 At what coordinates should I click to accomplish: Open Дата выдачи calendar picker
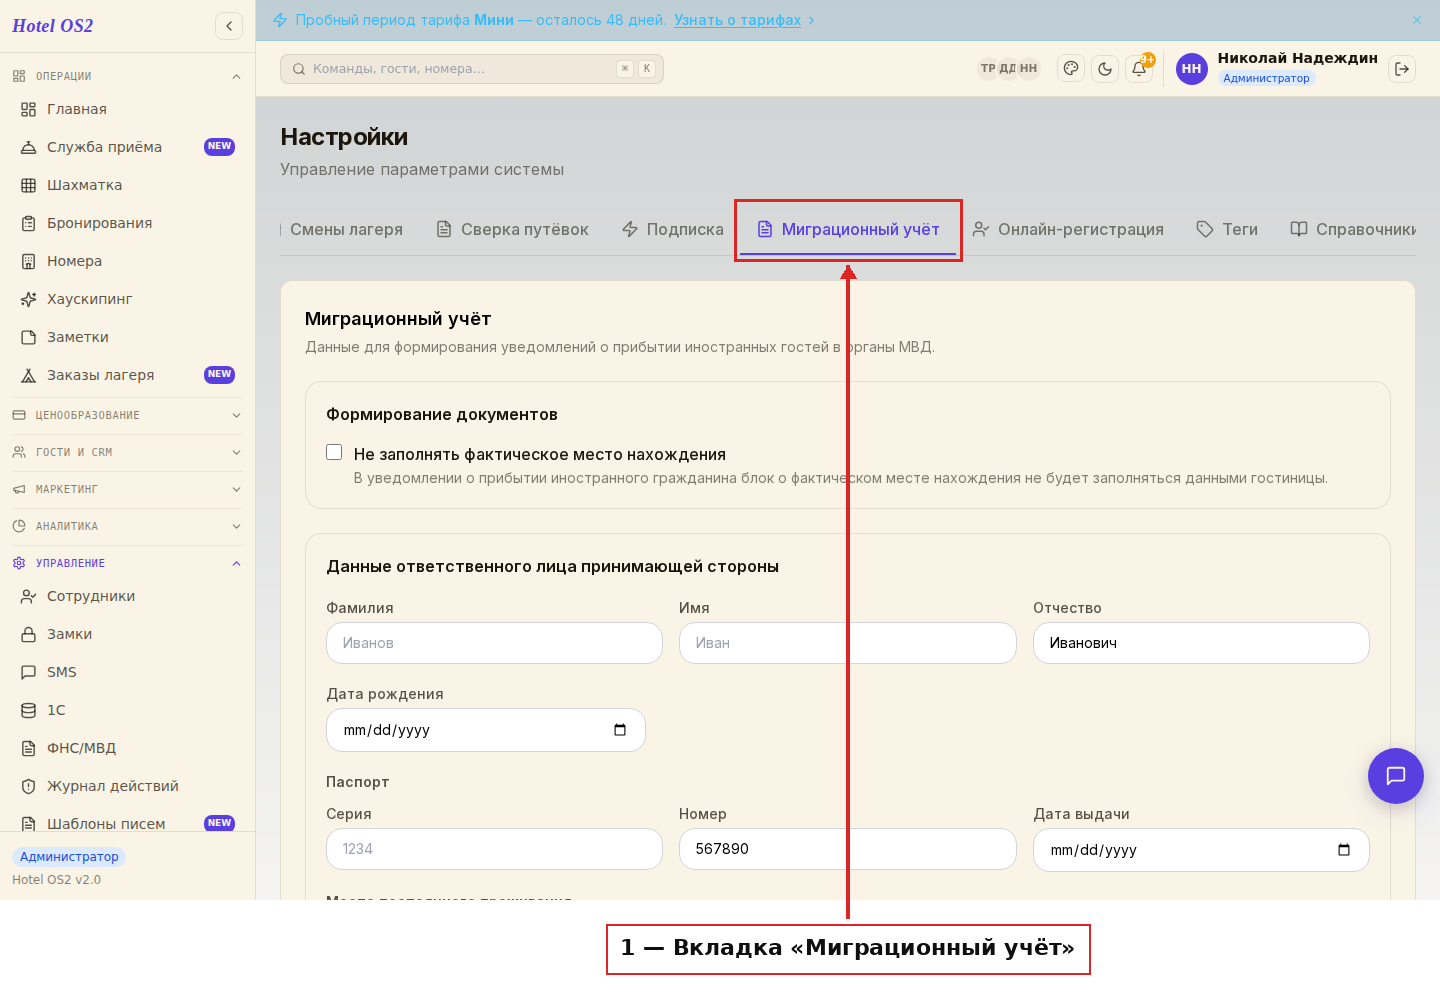tap(1344, 850)
